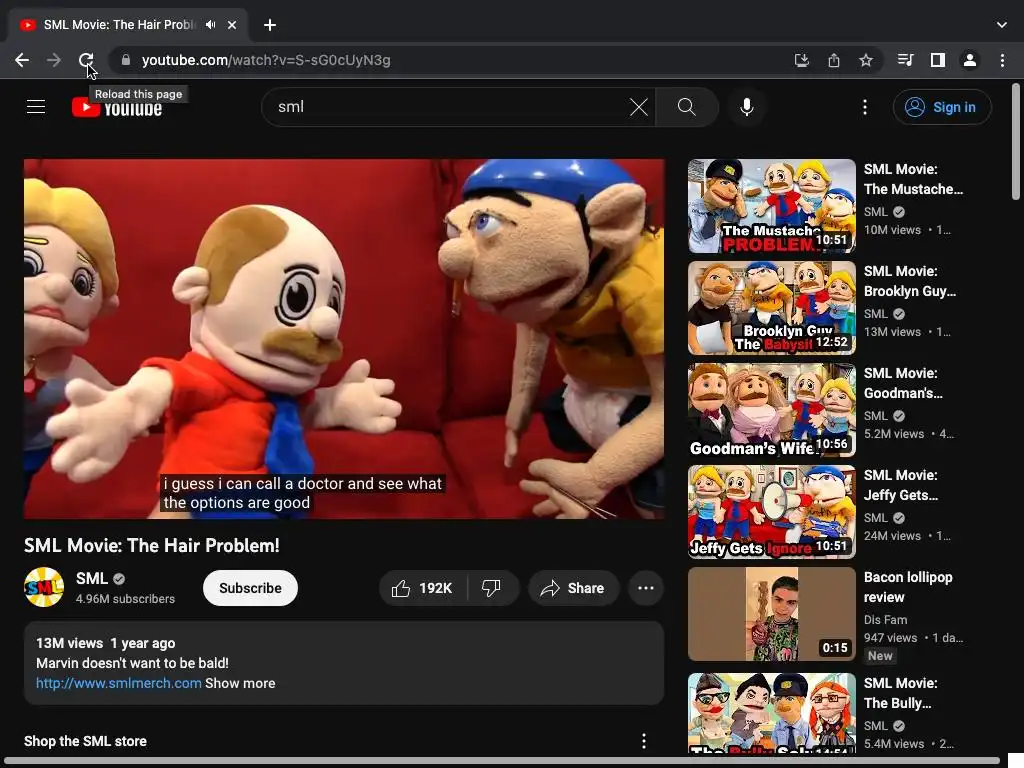Subscribe to the SML channel
1024x768 pixels.
click(250, 588)
